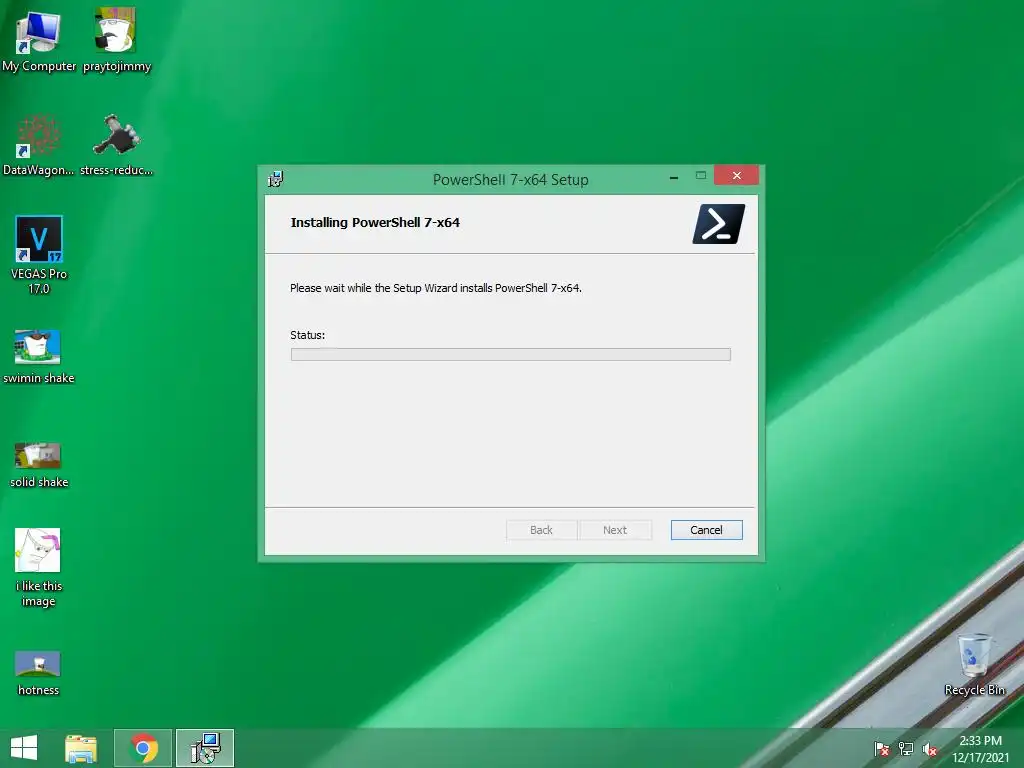
Task: Click the 'Status:' label
Action: (x=308, y=335)
